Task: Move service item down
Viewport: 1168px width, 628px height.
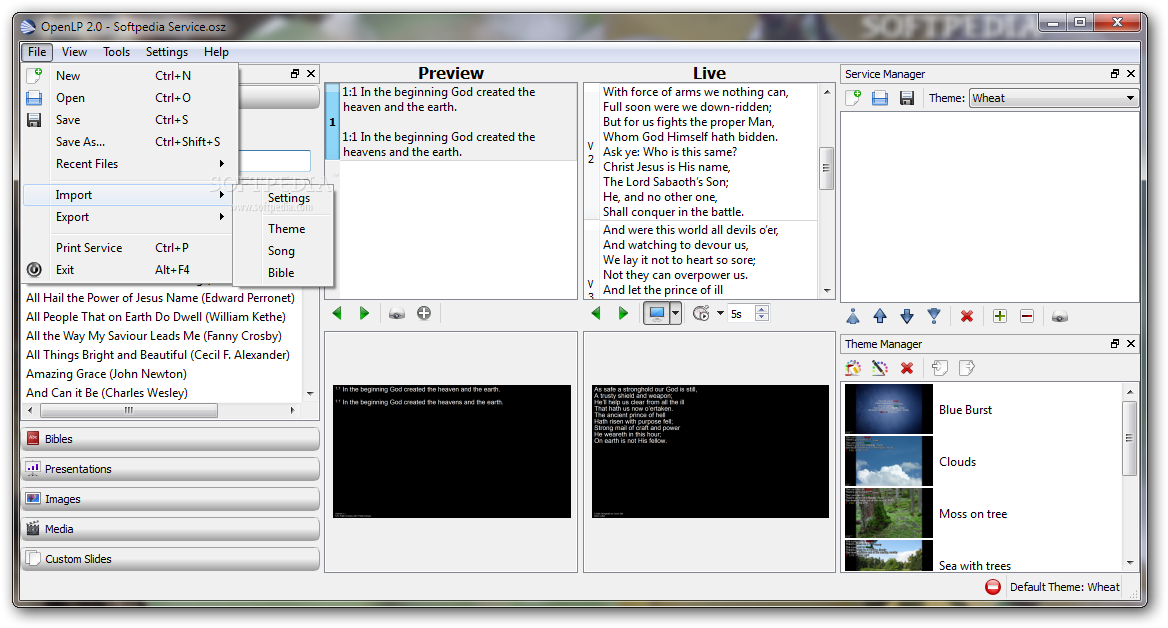Action: click(907, 317)
